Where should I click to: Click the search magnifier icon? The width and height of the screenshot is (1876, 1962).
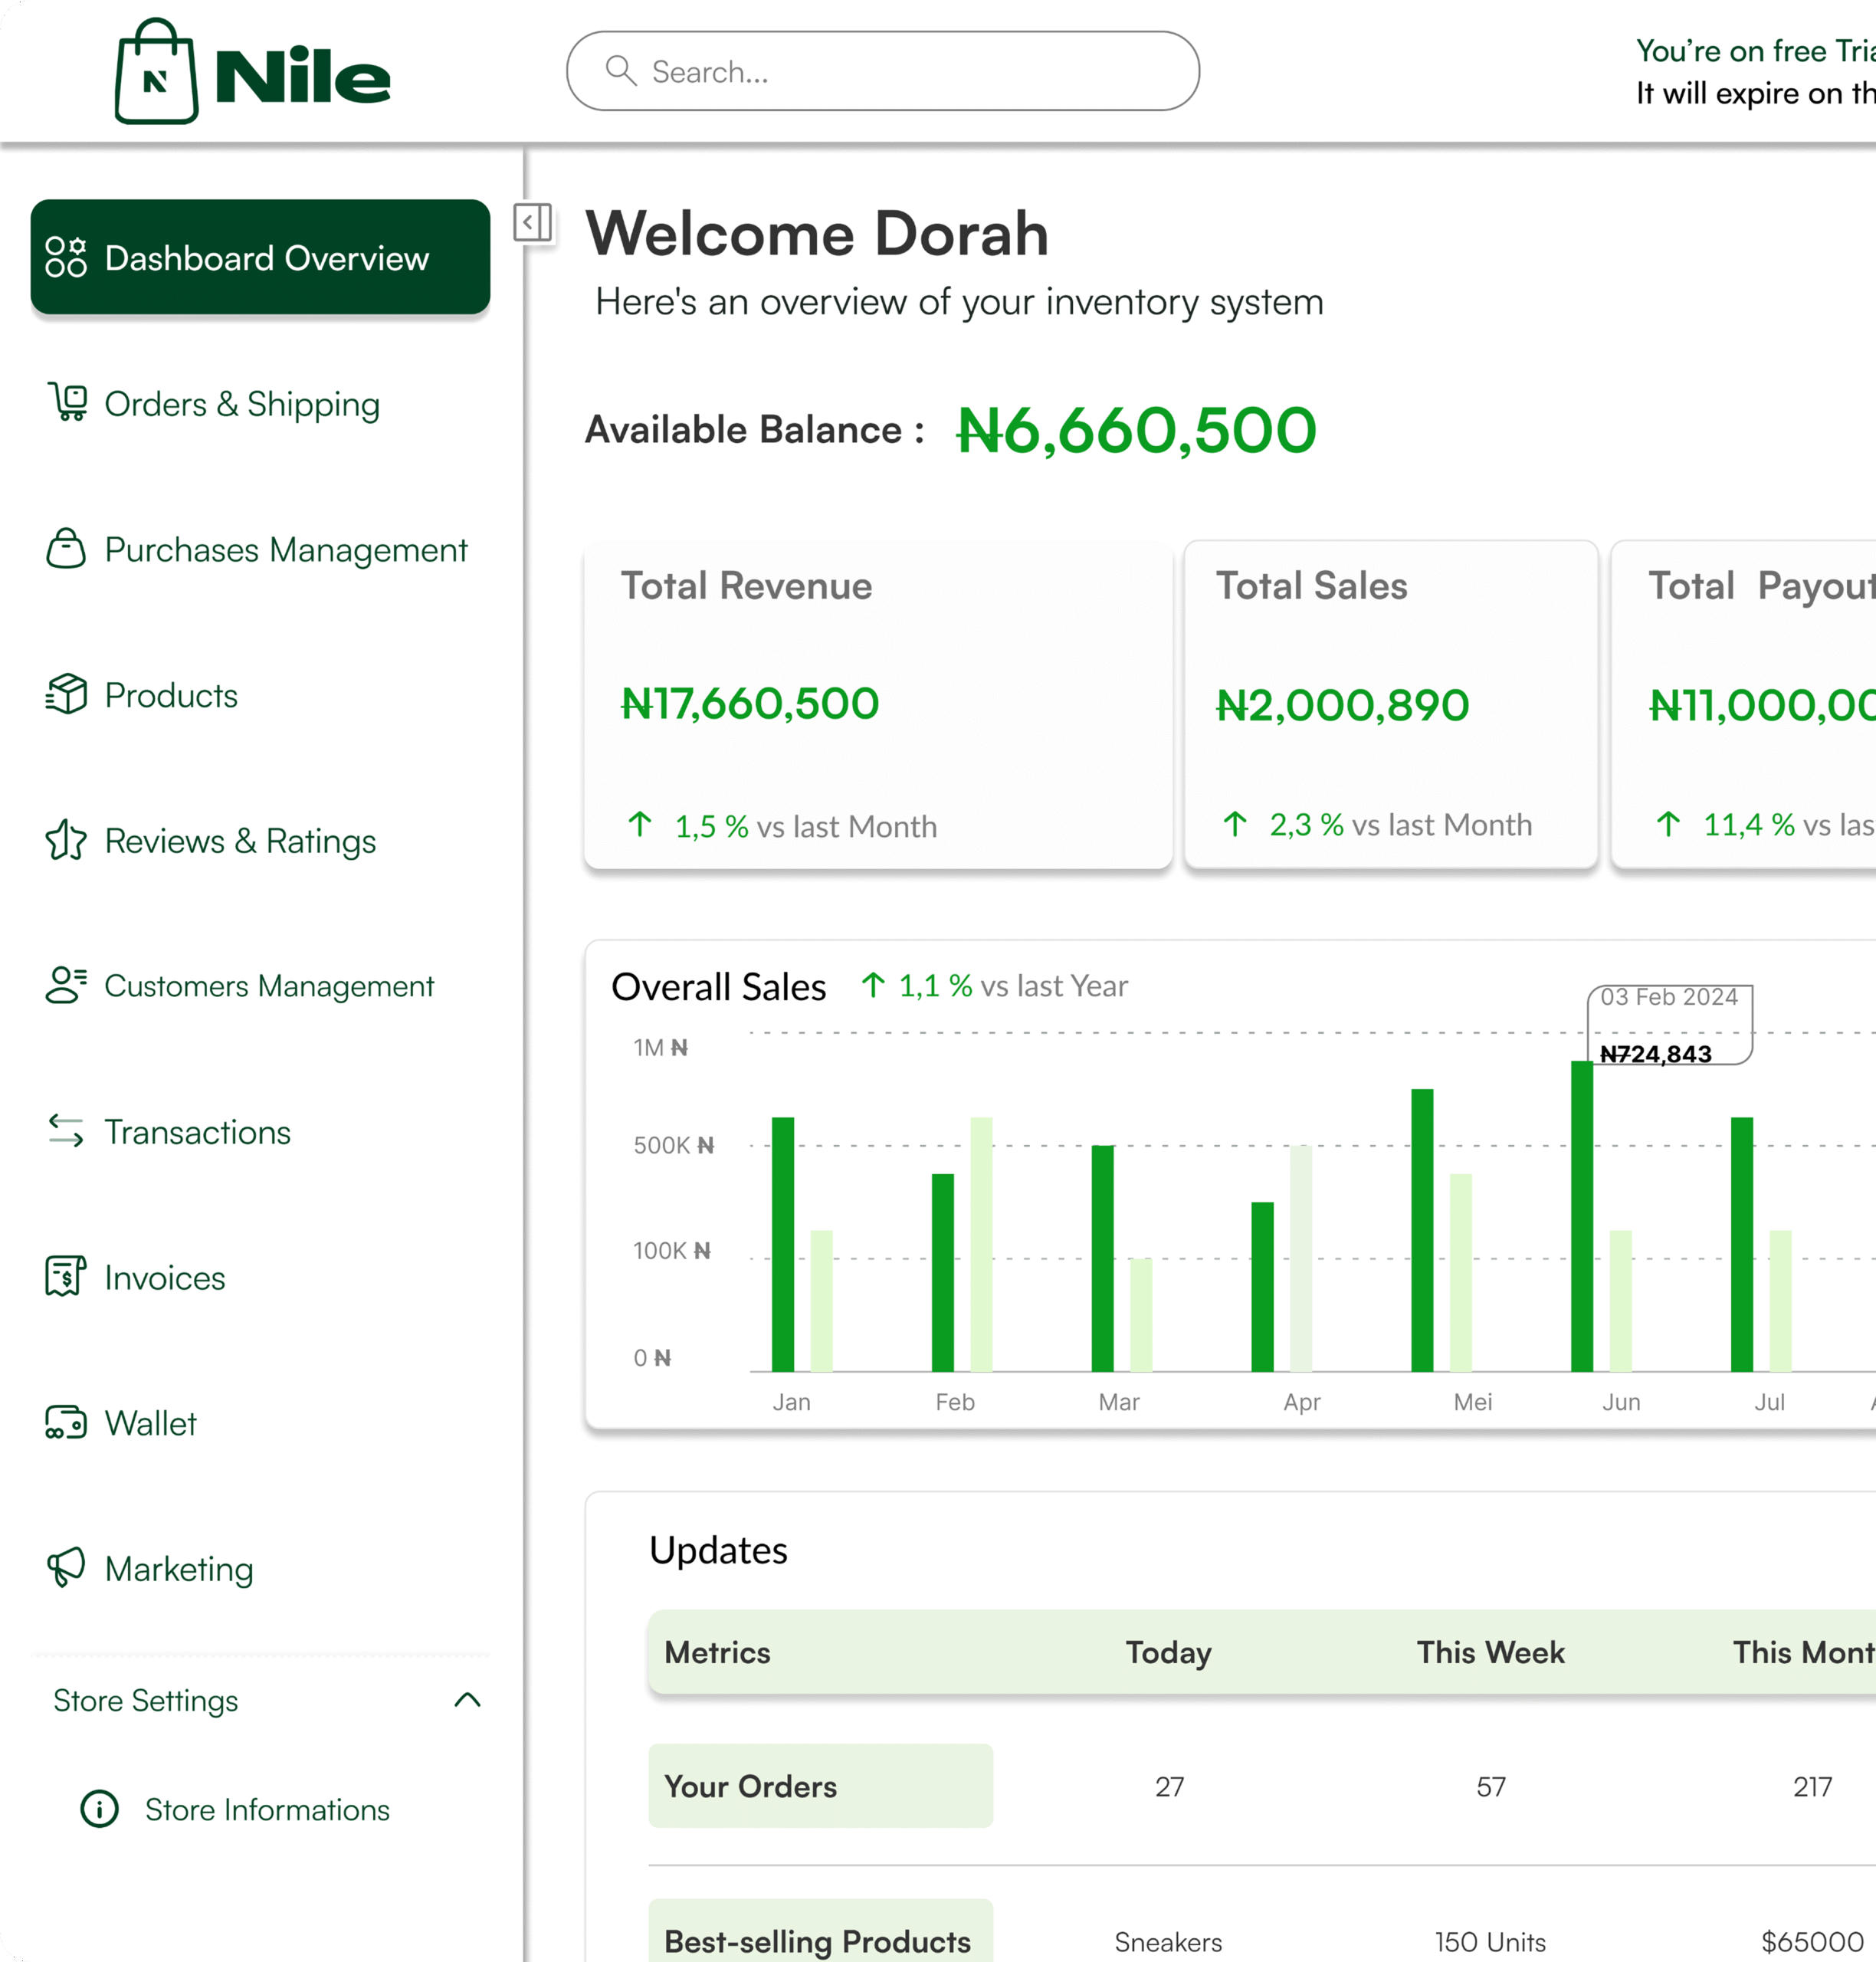621,71
